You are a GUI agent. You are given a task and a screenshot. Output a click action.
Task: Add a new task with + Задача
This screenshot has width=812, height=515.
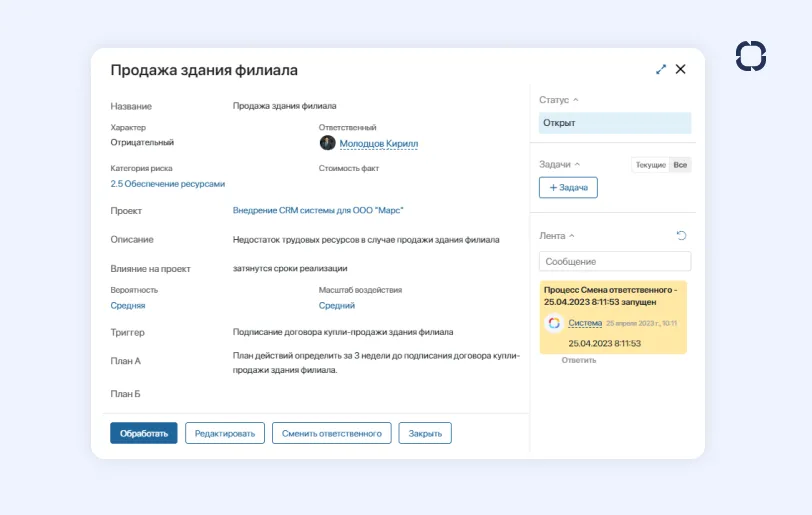(568, 188)
